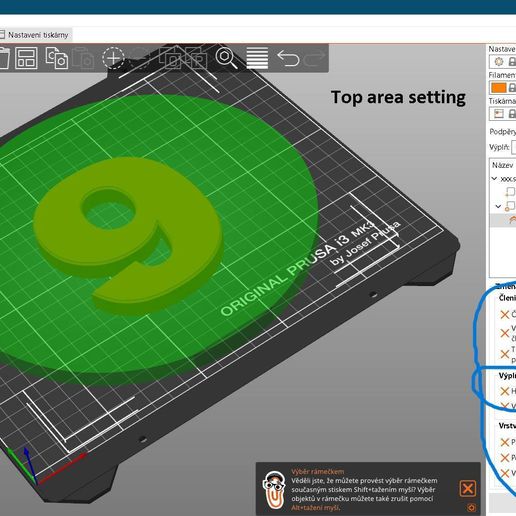Click the lock icon beside printer preset
The width and height of the screenshot is (516, 516).
point(512,114)
